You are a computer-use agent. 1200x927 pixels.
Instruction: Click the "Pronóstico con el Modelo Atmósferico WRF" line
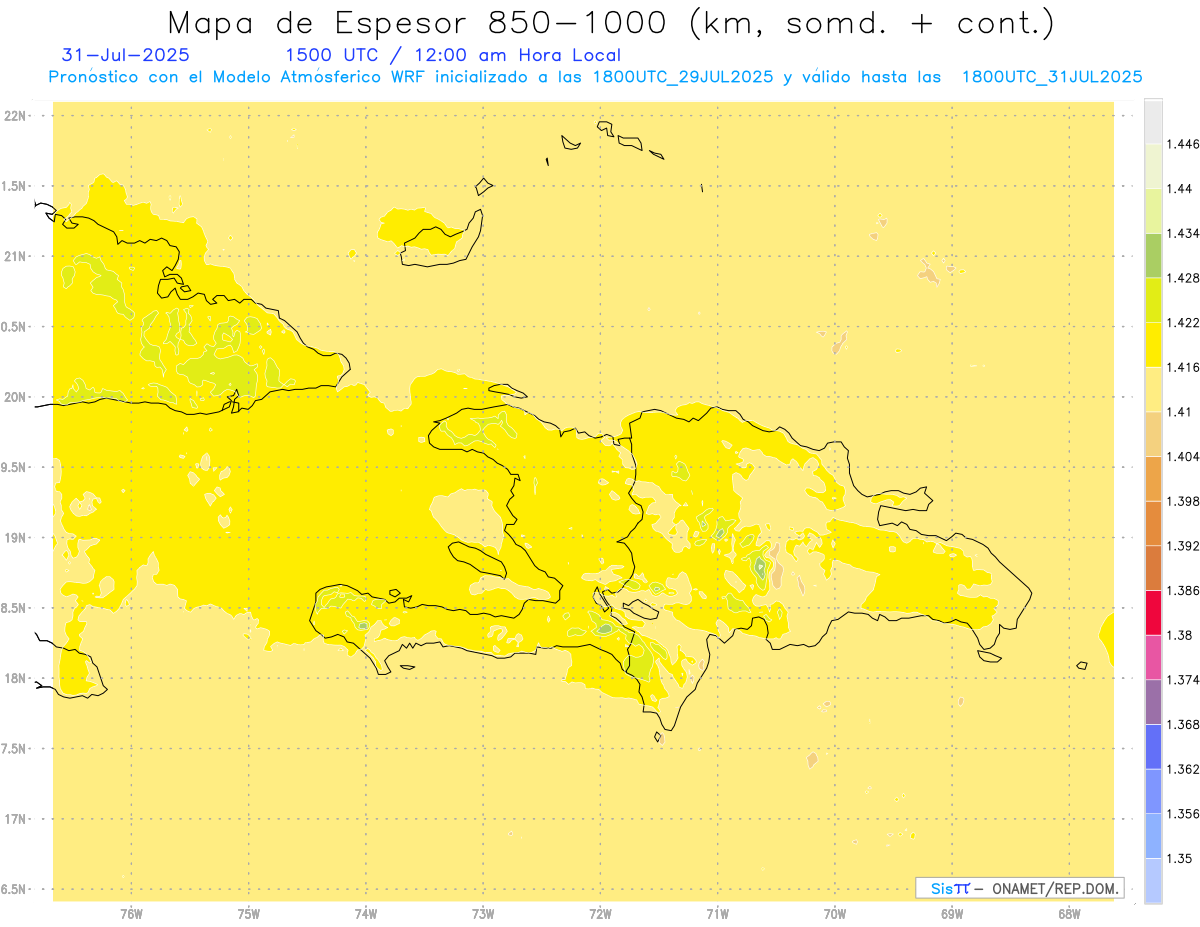596,77
